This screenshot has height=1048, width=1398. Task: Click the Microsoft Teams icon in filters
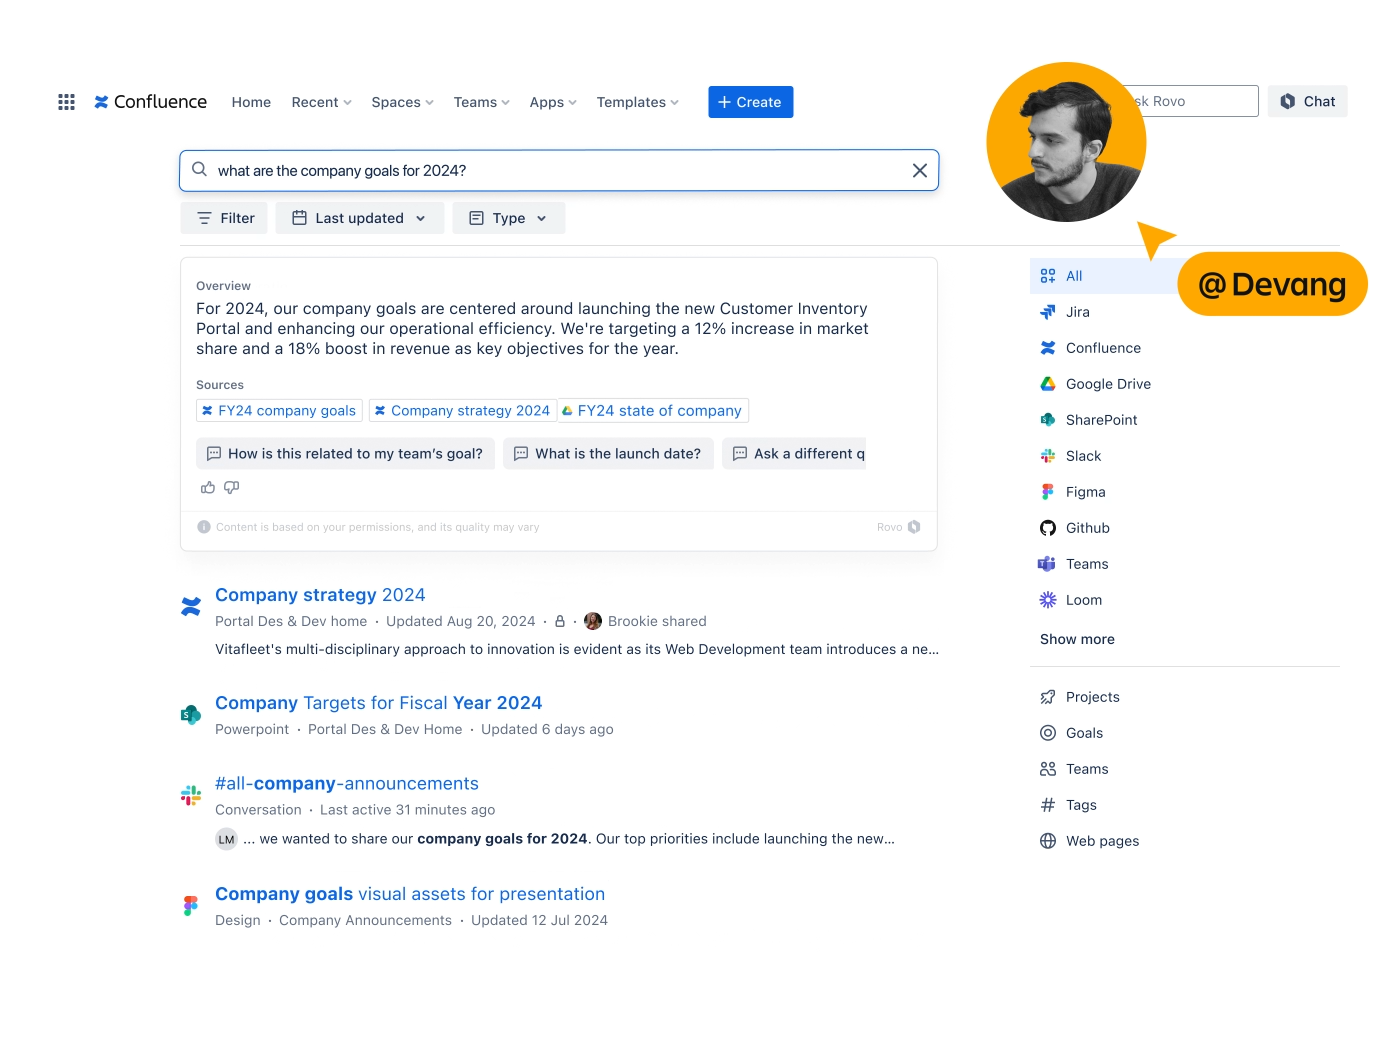pos(1047,564)
